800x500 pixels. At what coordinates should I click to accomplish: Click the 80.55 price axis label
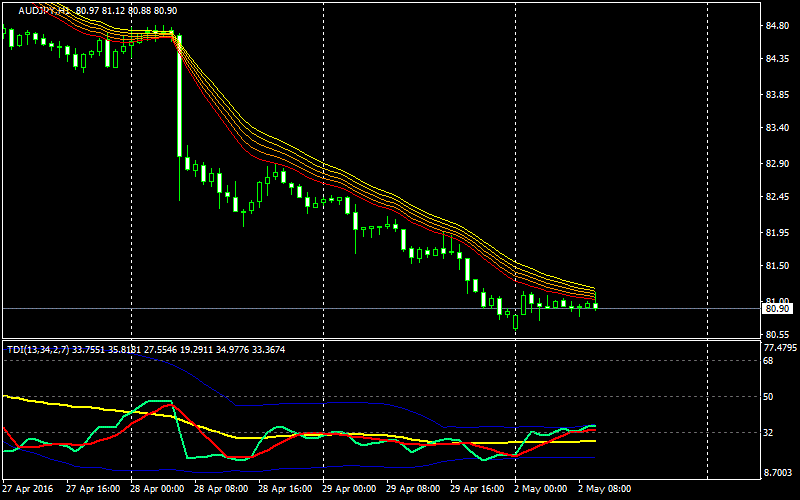coord(777,335)
